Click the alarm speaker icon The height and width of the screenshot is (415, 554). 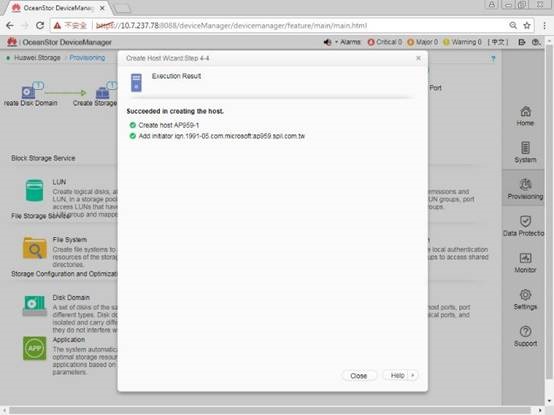point(328,42)
